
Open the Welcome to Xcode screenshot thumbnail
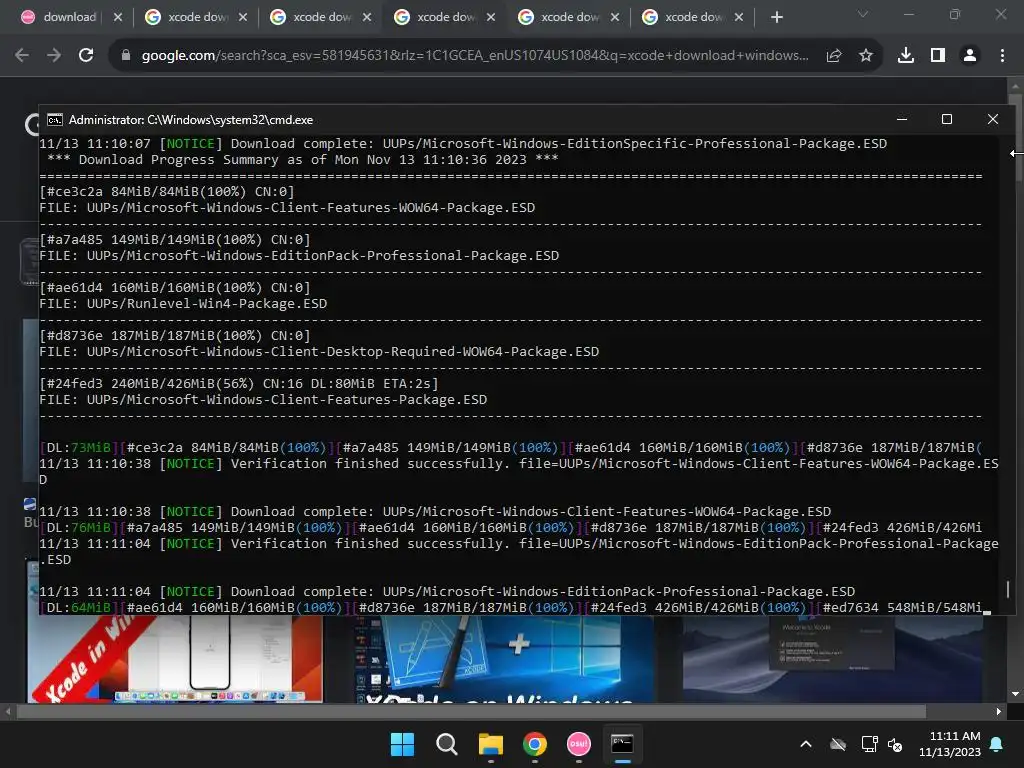tap(833, 659)
